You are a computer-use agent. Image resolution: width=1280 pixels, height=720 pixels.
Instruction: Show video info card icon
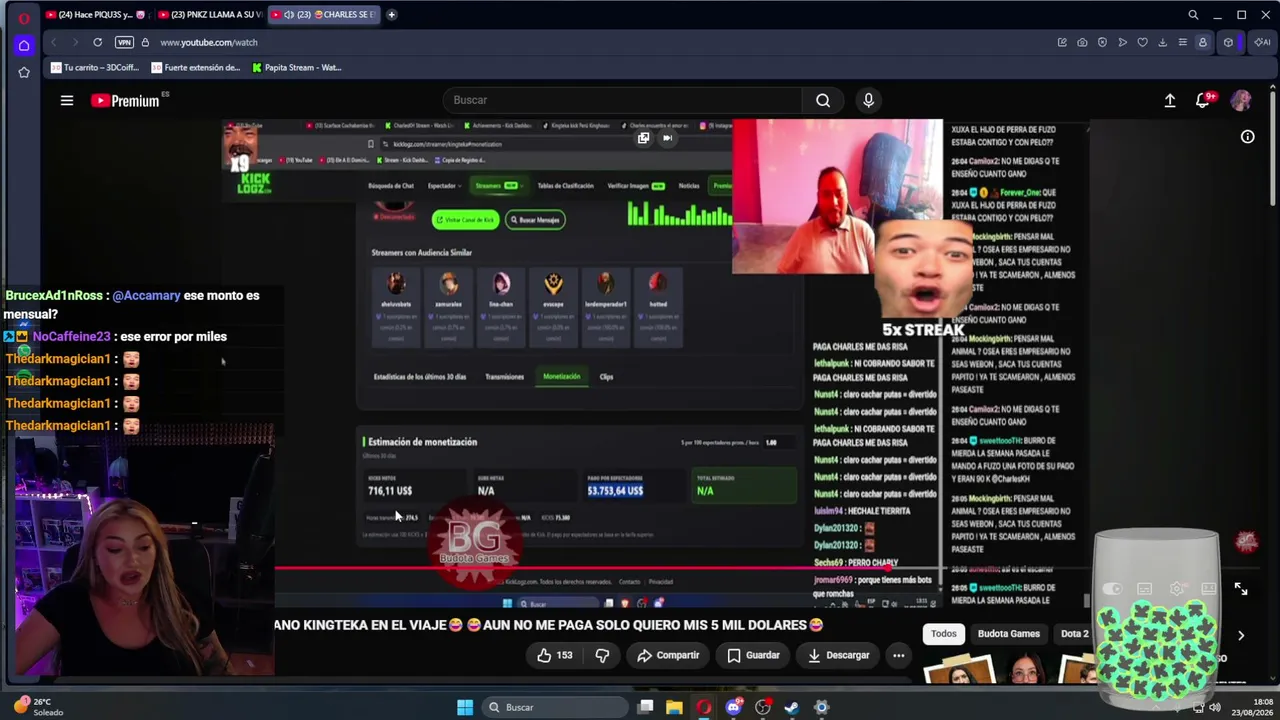tap(1248, 137)
